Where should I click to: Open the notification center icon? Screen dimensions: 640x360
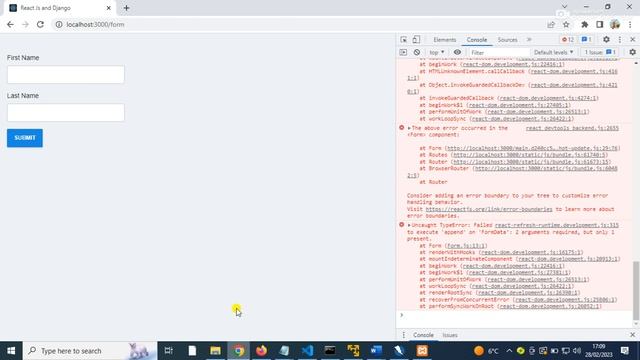(x=625, y=351)
